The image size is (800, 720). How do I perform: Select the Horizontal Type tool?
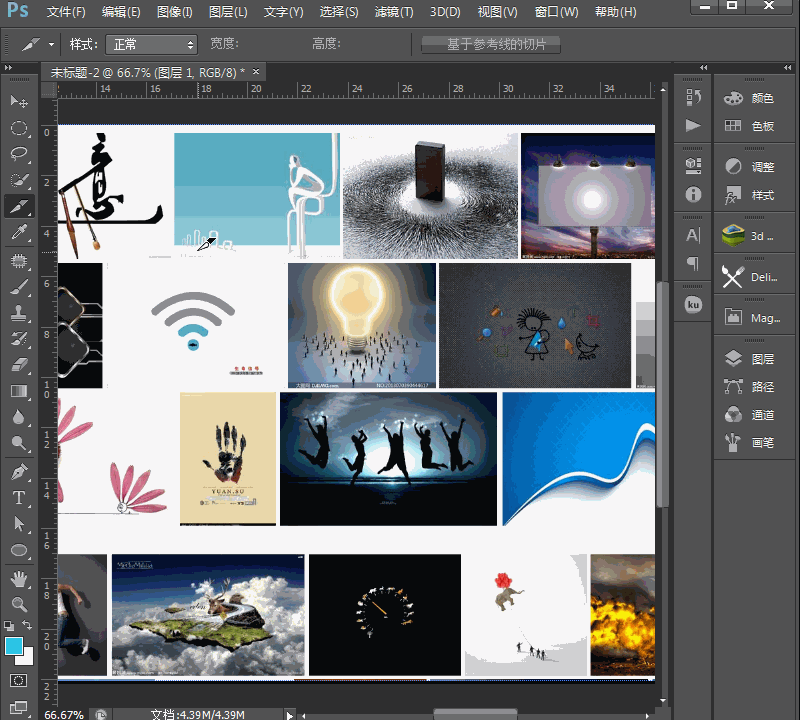19,498
